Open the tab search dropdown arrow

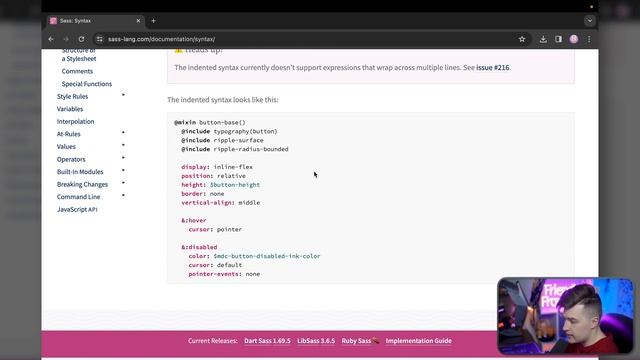coord(589,20)
